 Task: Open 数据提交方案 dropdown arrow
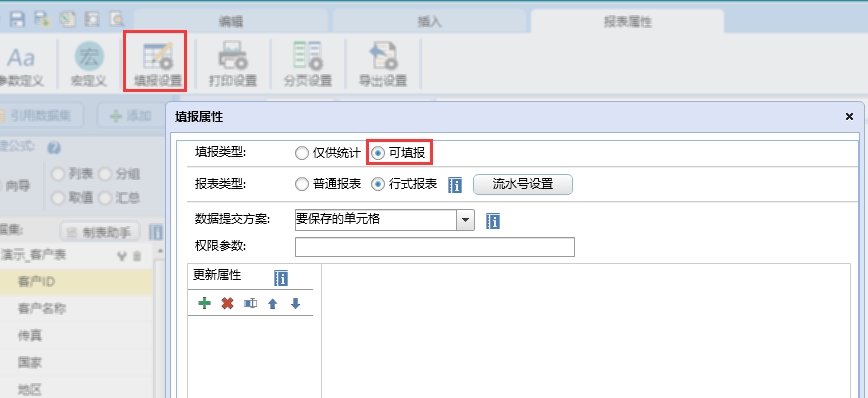point(466,220)
